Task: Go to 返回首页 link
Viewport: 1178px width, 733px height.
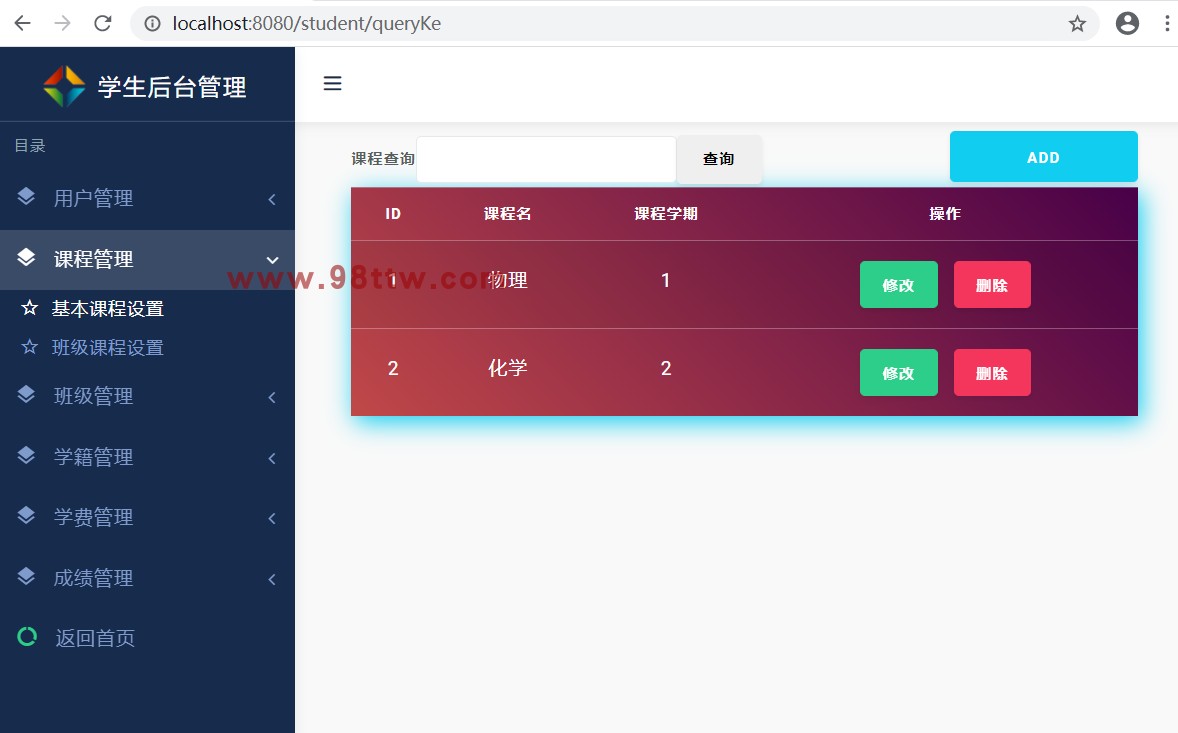Action: (95, 638)
